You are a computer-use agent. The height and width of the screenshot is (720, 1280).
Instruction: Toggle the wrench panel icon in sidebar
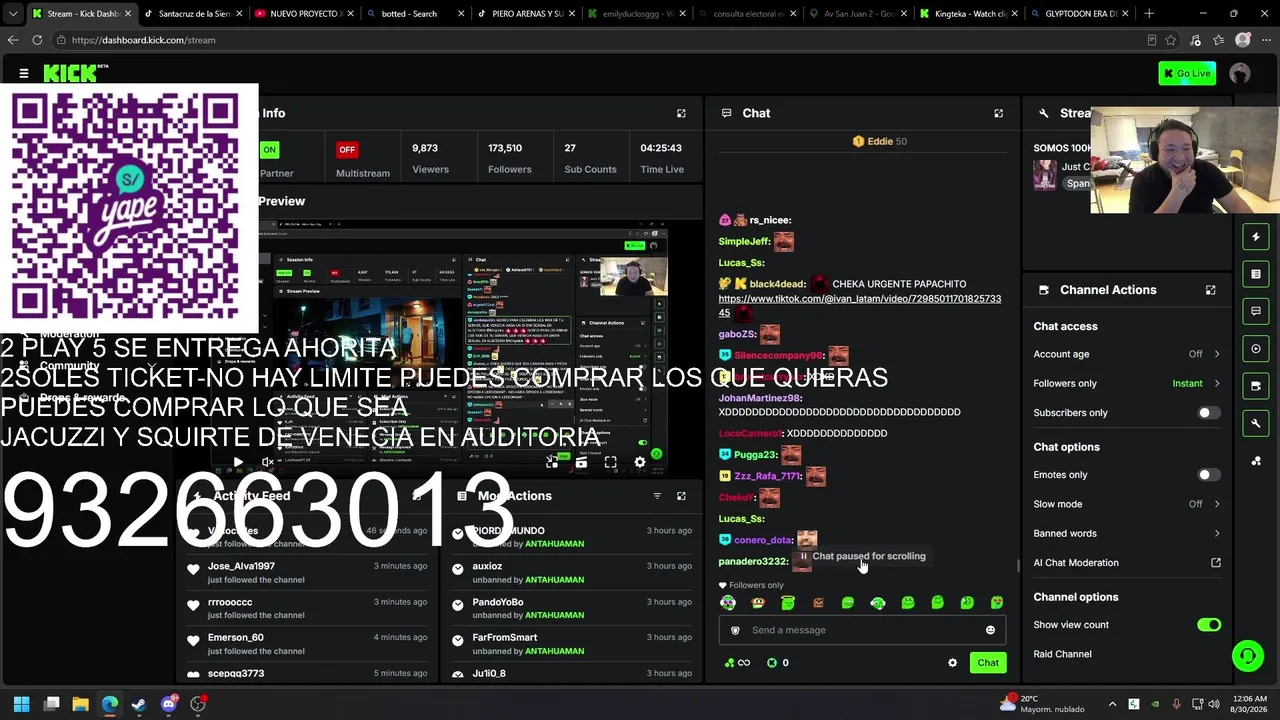pyautogui.click(x=1256, y=424)
